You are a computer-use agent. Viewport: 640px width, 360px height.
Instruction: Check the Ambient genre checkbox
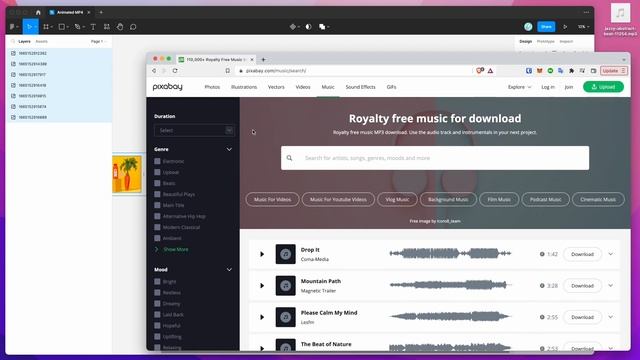(x=157, y=238)
